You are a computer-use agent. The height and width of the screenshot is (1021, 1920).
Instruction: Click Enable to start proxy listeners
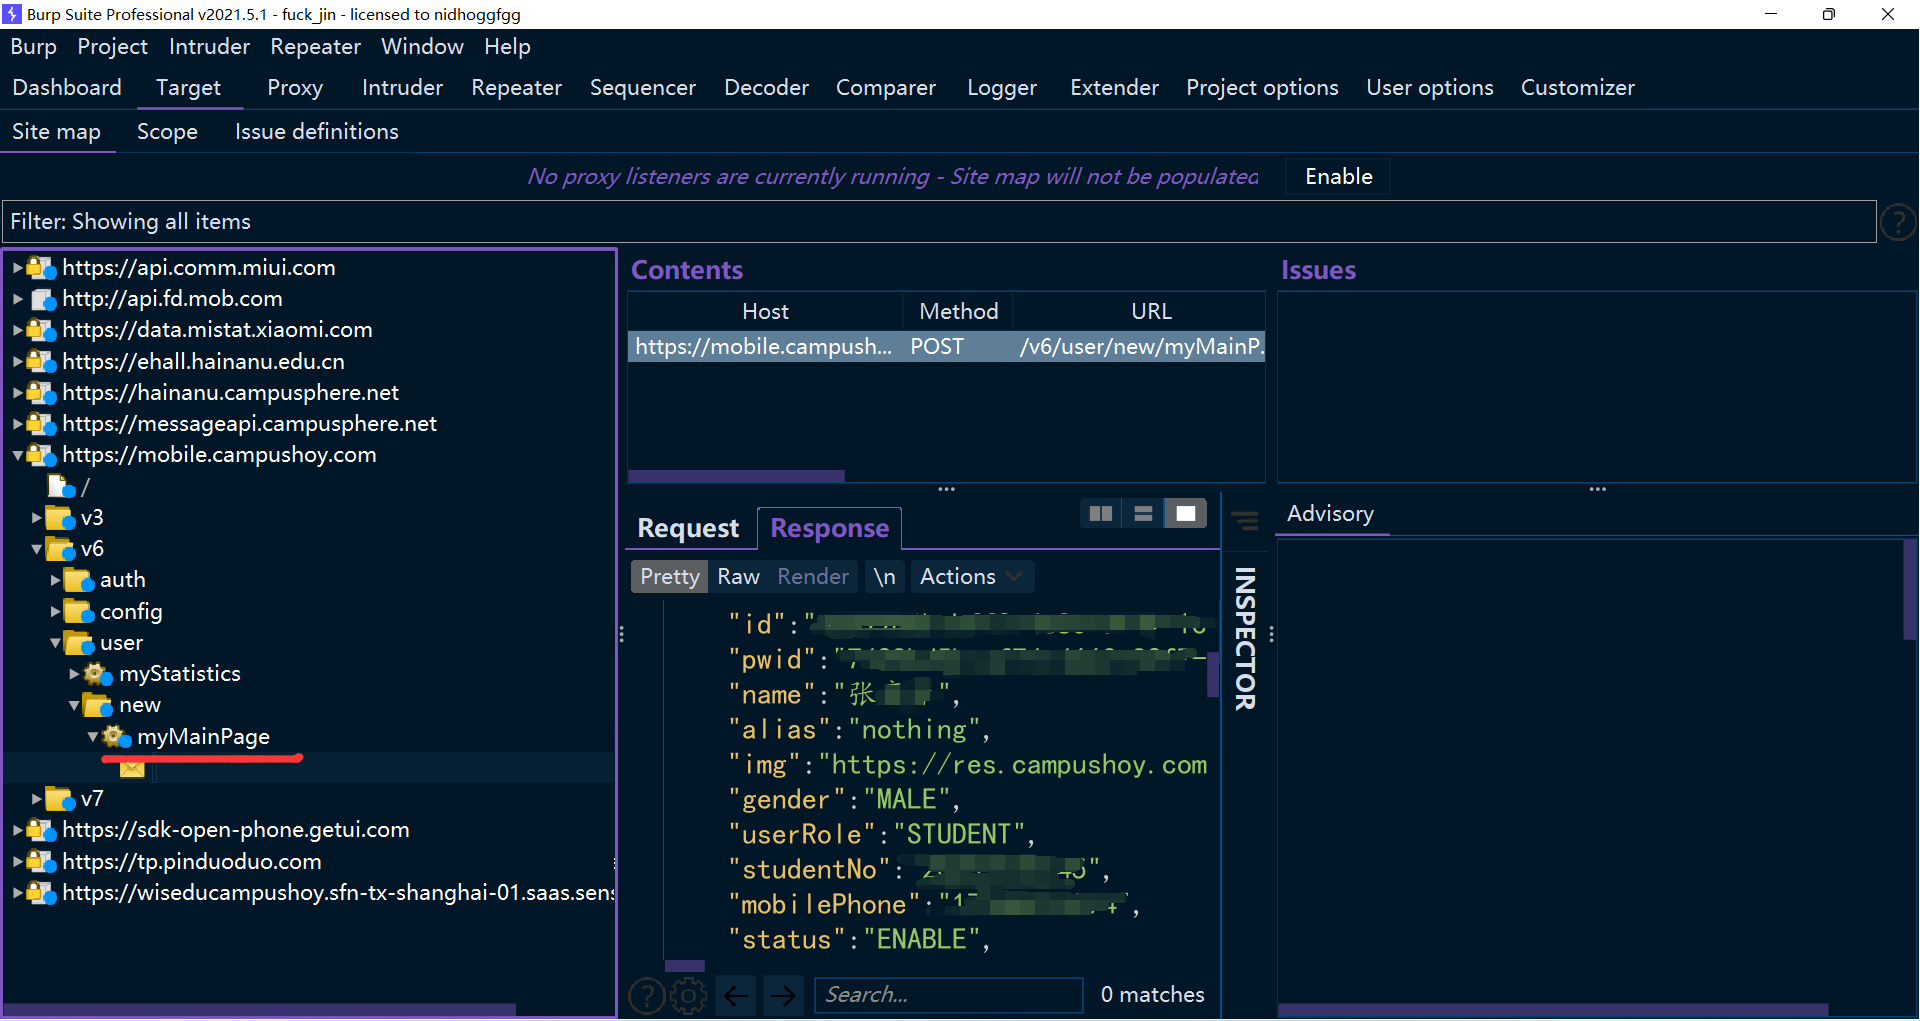click(1338, 177)
